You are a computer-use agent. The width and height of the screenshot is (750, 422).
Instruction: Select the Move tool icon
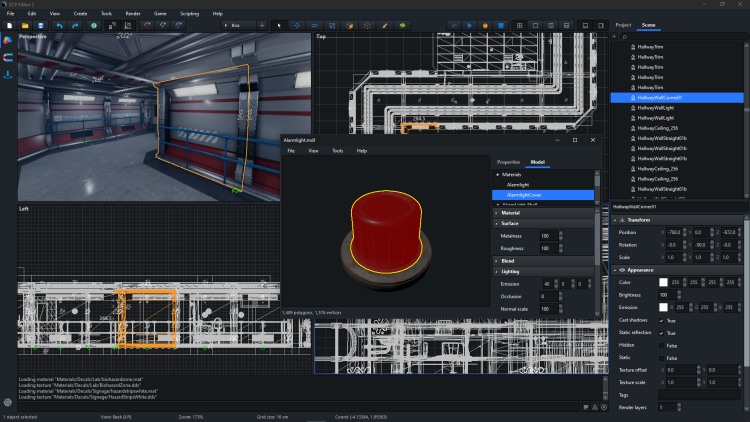point(299,24)
